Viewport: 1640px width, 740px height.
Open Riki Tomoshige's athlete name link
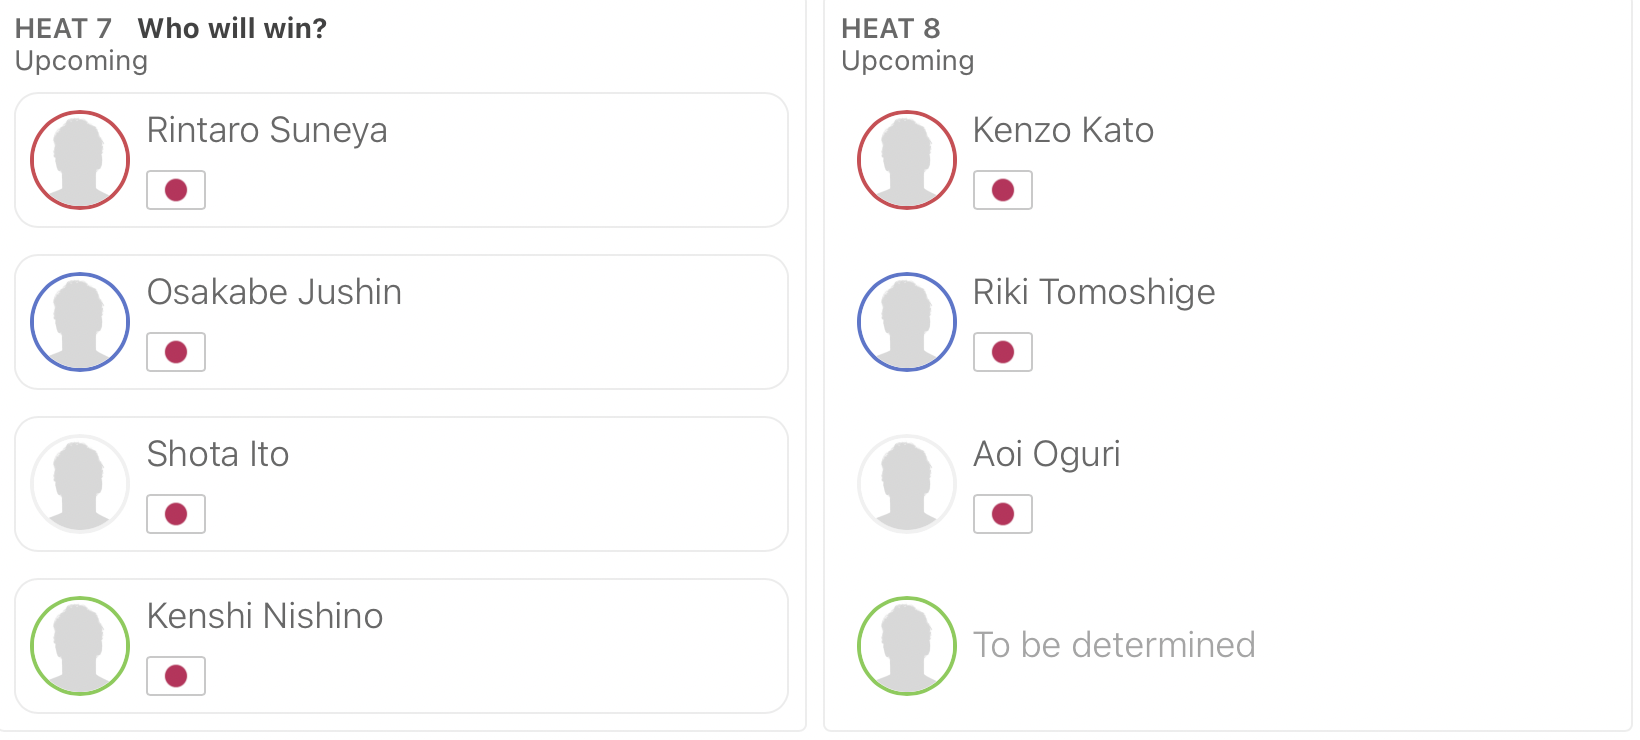pos(1094,293)
